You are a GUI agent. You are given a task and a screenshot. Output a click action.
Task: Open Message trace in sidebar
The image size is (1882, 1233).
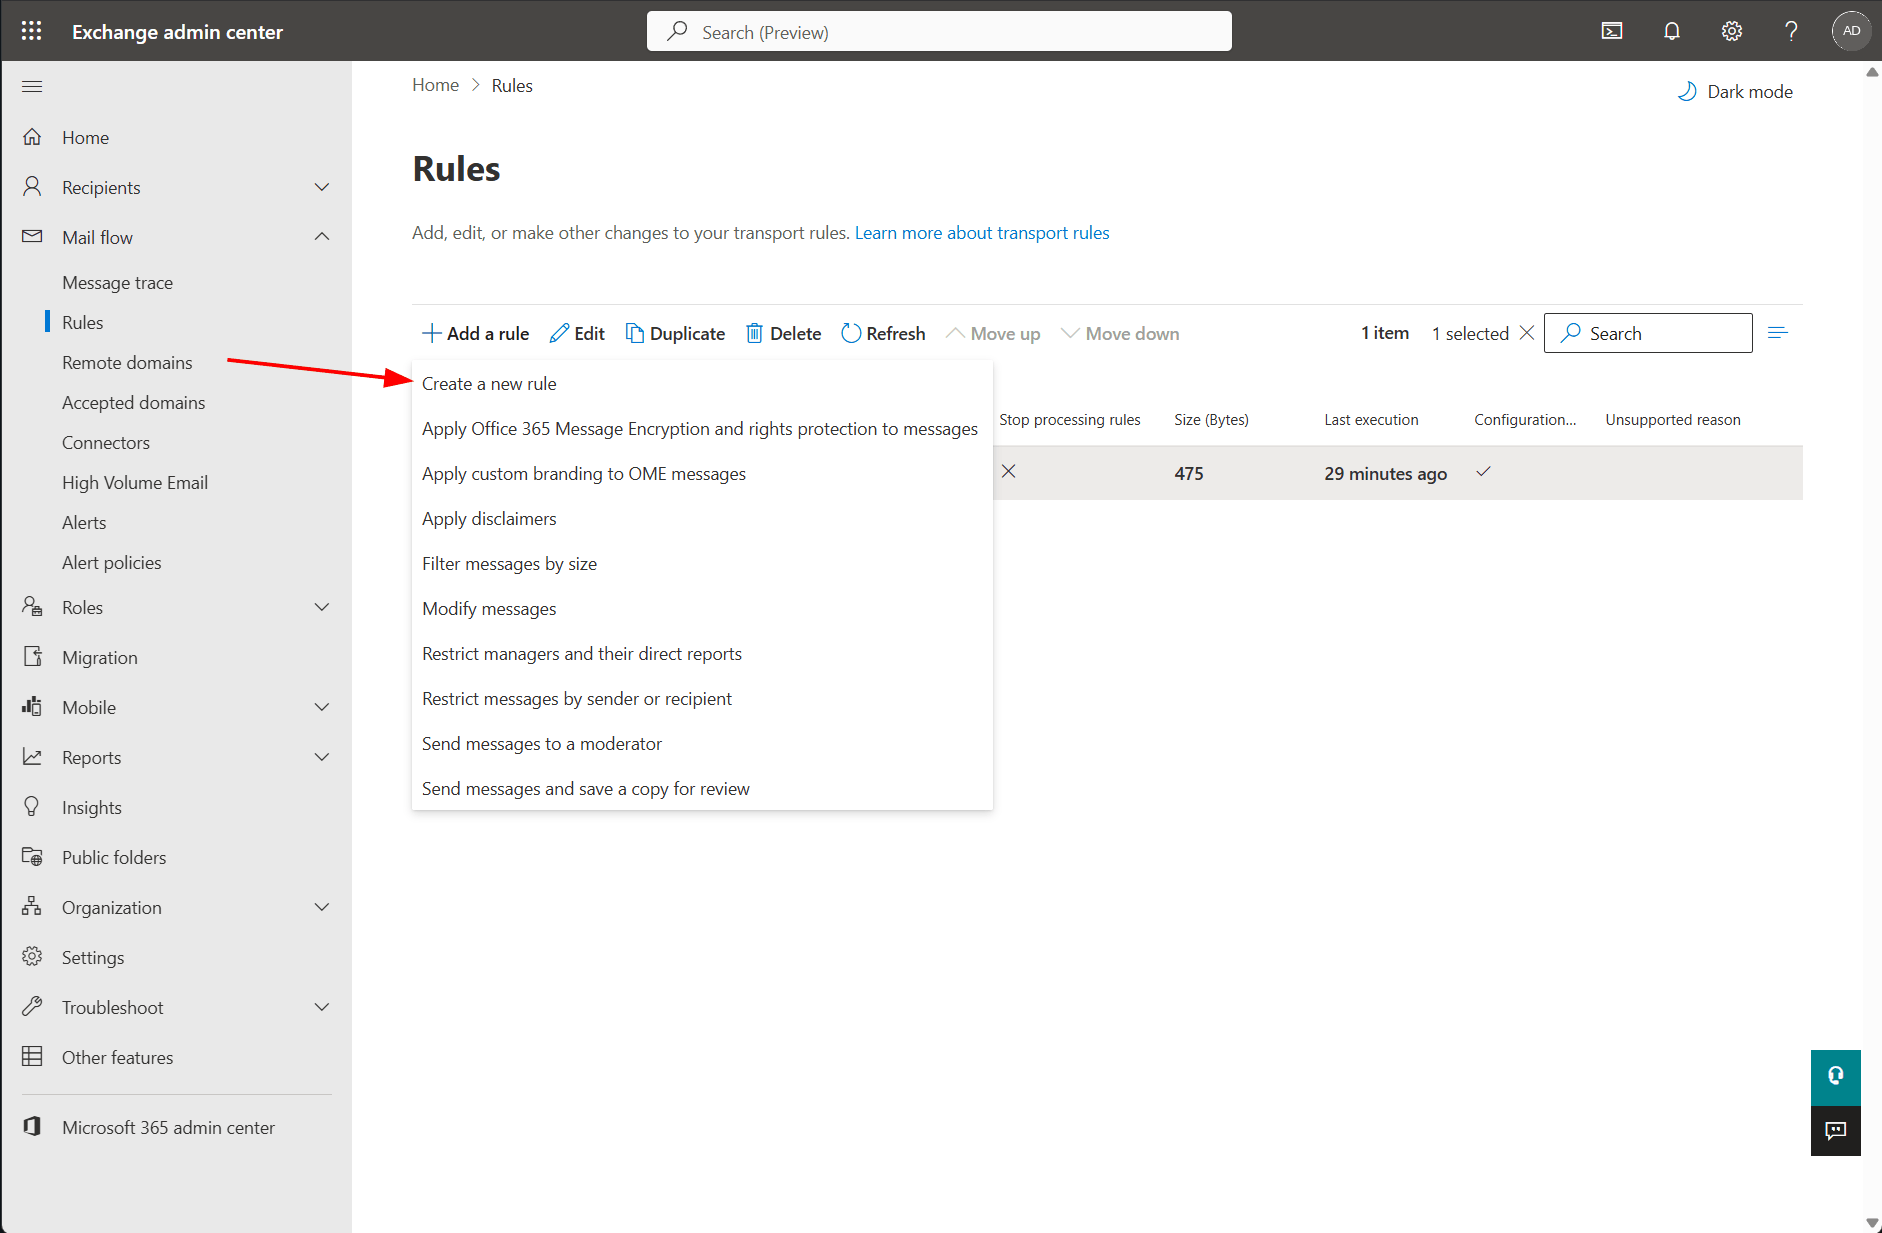[117, 283]
